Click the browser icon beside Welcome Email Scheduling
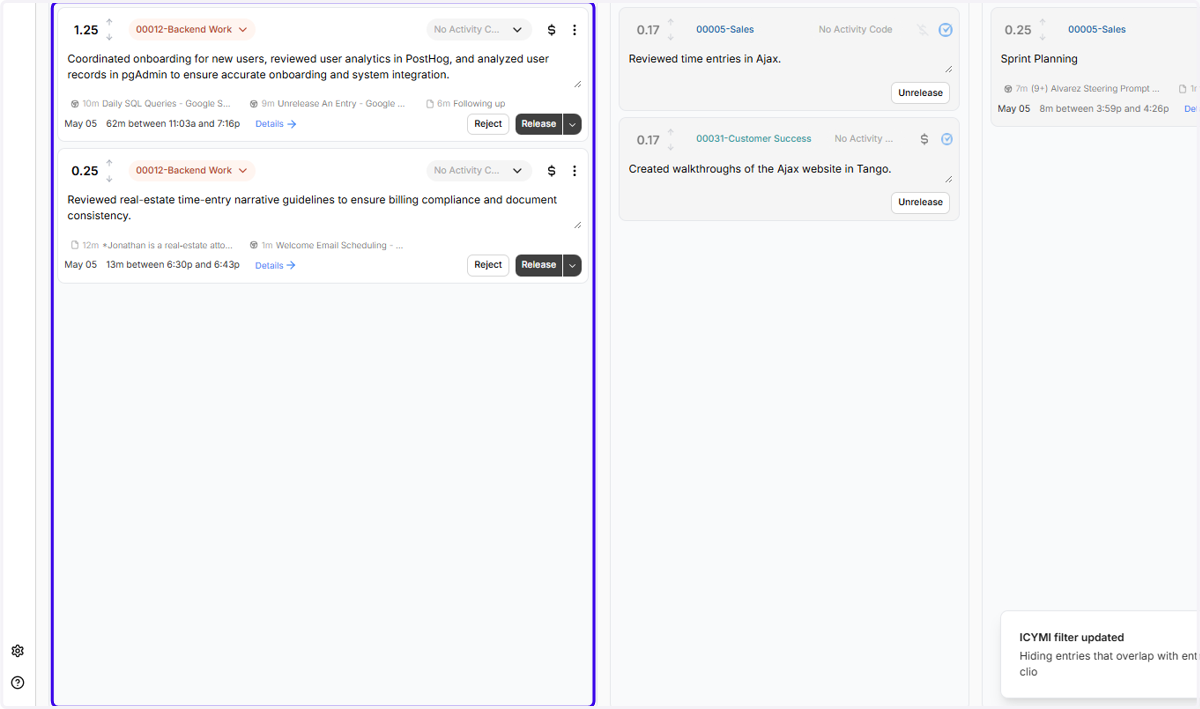 point(254,245)
